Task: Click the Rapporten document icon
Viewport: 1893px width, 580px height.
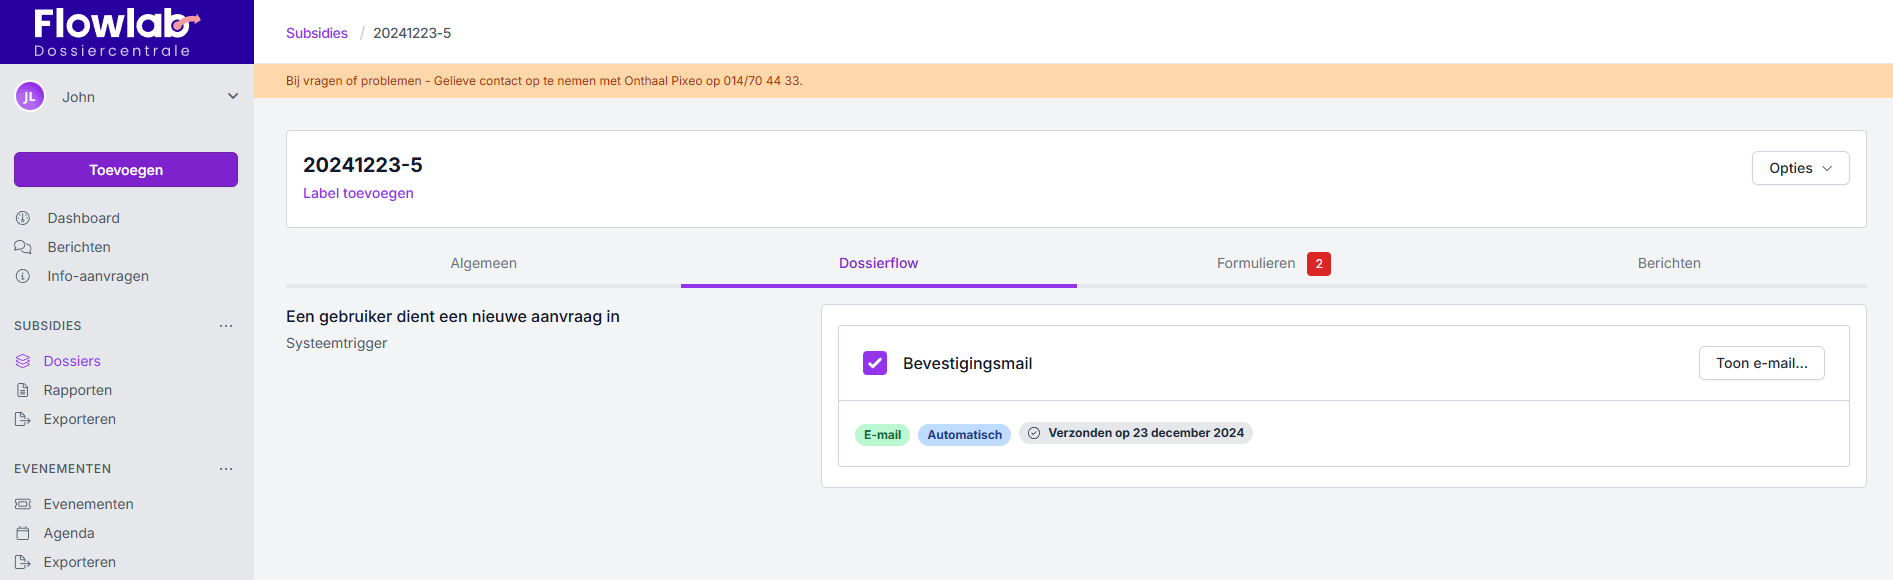Action: click(23, 390)
